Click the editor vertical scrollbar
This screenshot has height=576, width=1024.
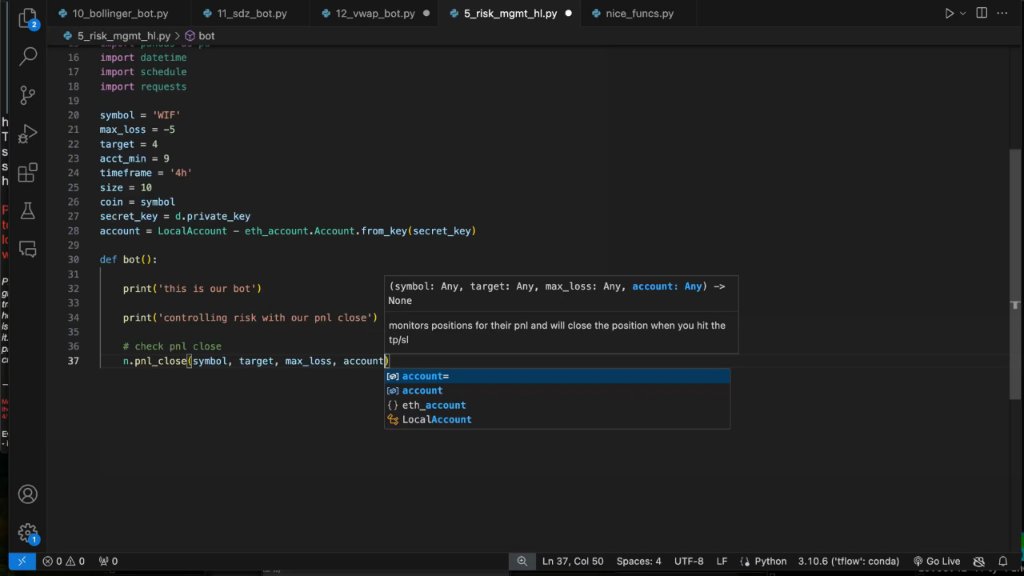click(x=1015, y=274)
